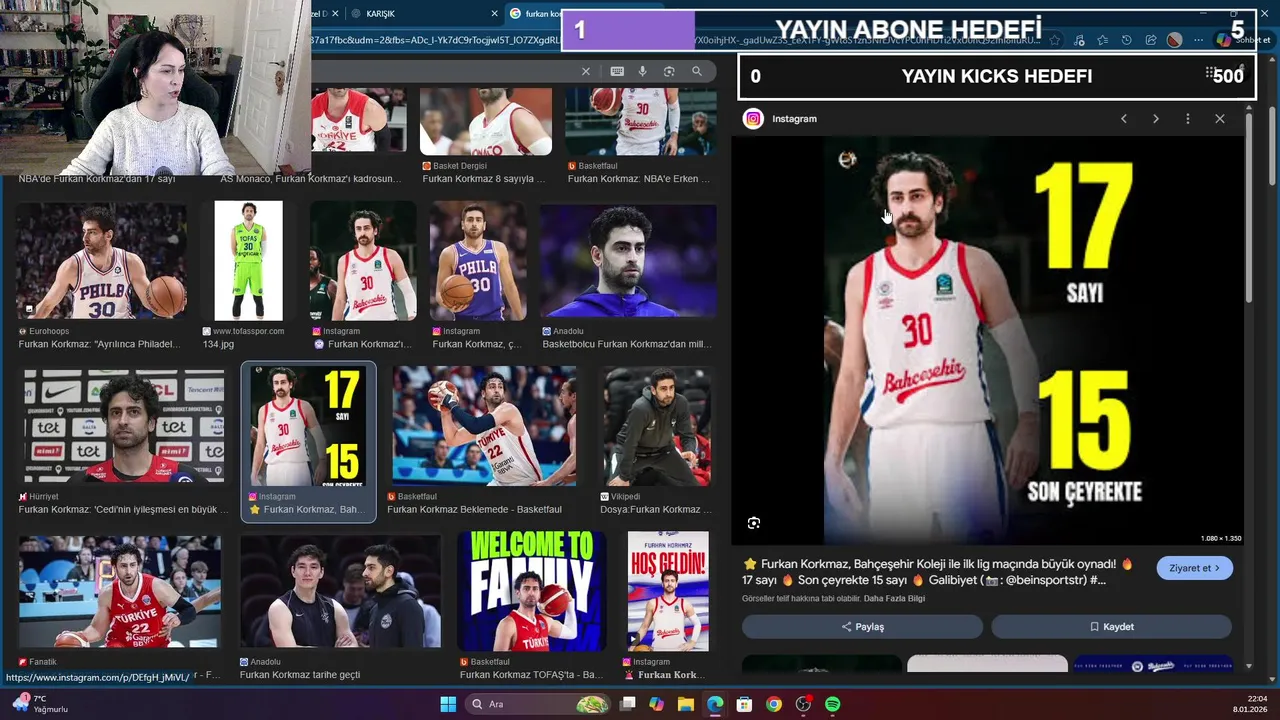
Task: Open the three-dot menu in preview panel
Action: pos(1188,118)
